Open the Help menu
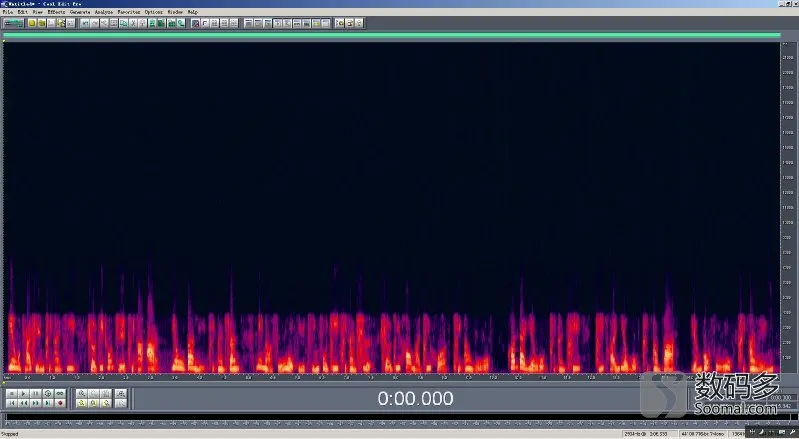Image resolution: width=799 pixels, height=439 pixels. coord(192,12)
